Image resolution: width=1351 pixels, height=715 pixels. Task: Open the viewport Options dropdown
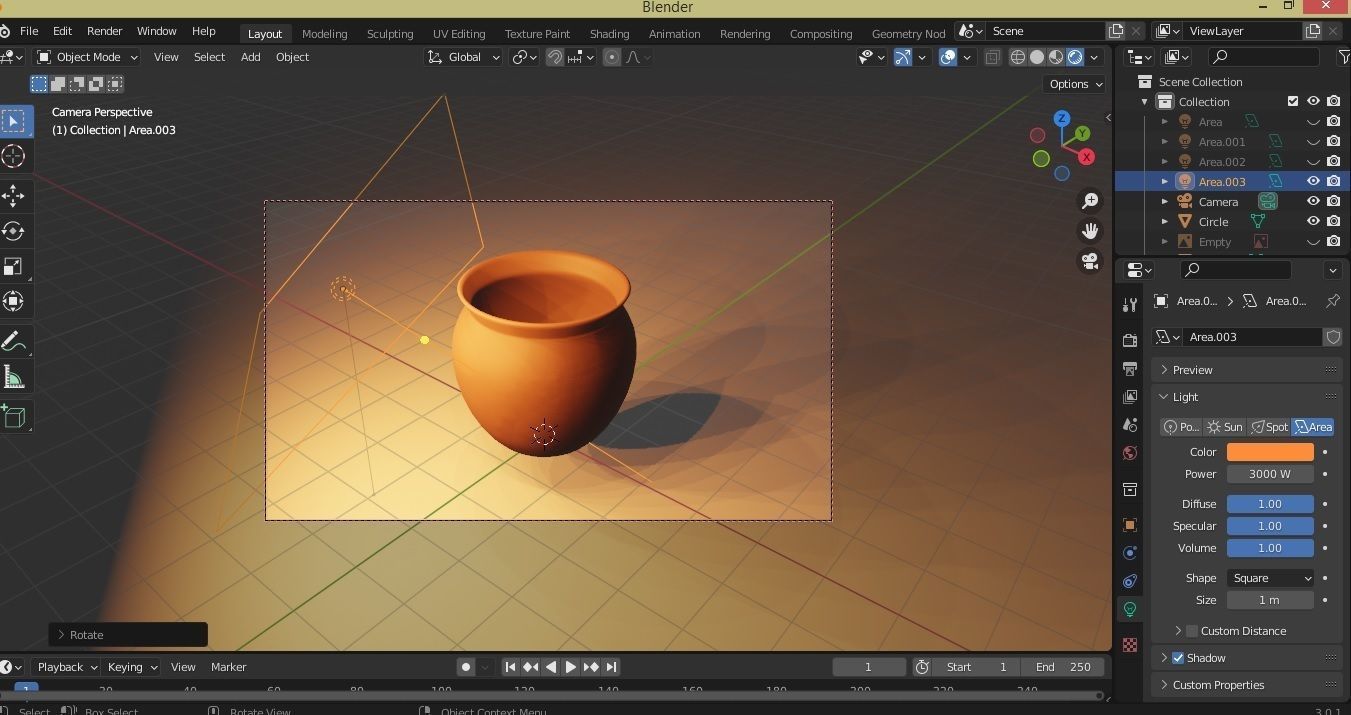[1075, 84]
